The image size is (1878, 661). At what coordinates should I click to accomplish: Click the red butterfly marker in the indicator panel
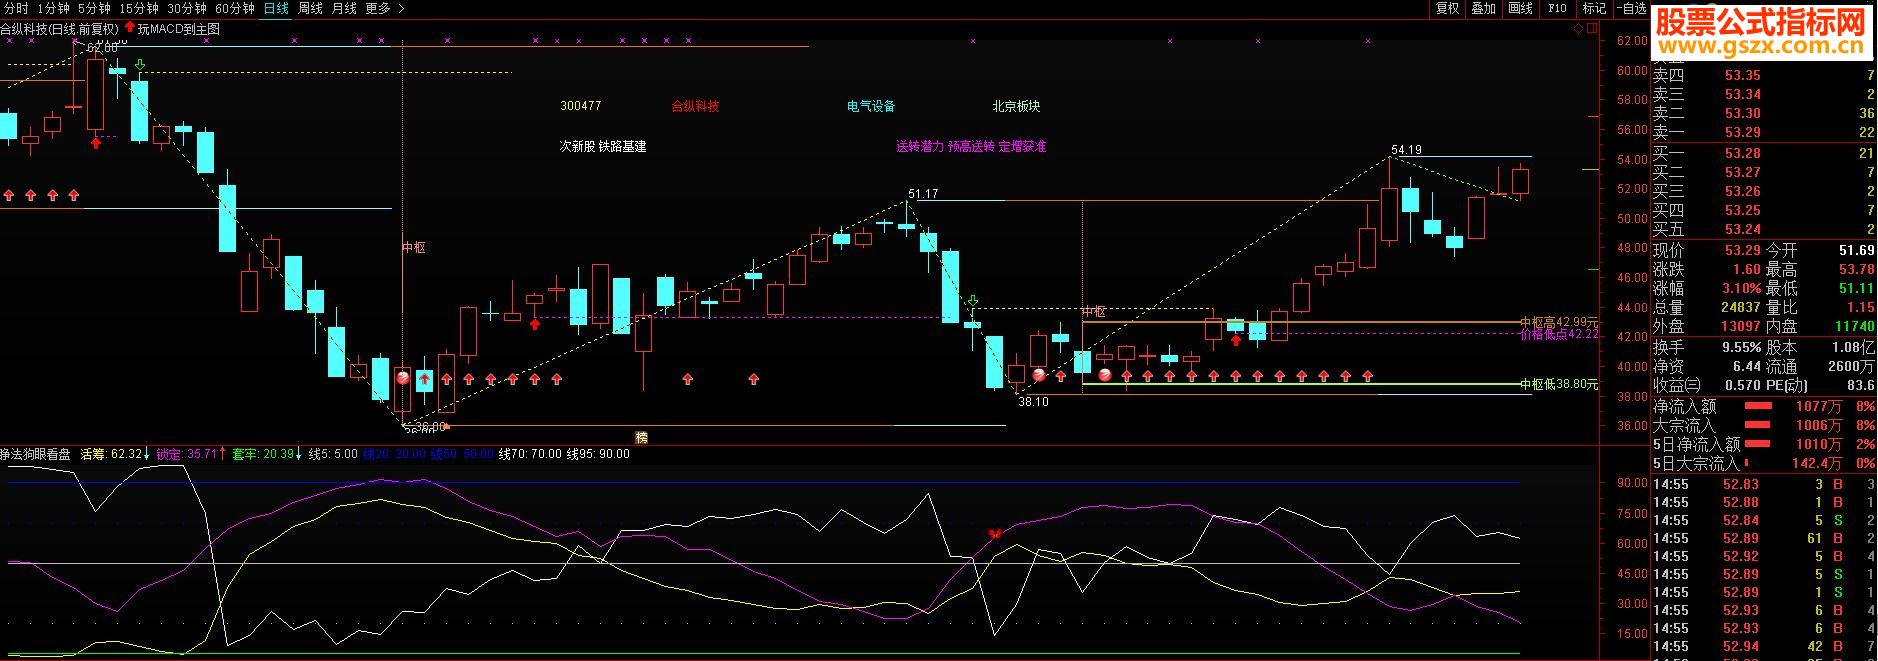coord(994,534)
